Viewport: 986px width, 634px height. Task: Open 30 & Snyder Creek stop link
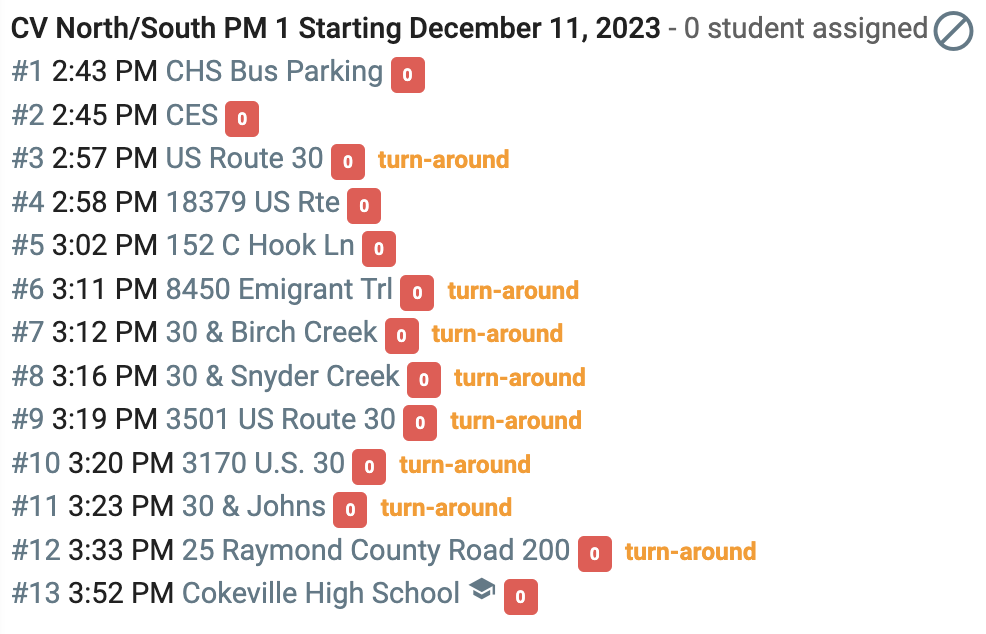click(x=282, y=376)
